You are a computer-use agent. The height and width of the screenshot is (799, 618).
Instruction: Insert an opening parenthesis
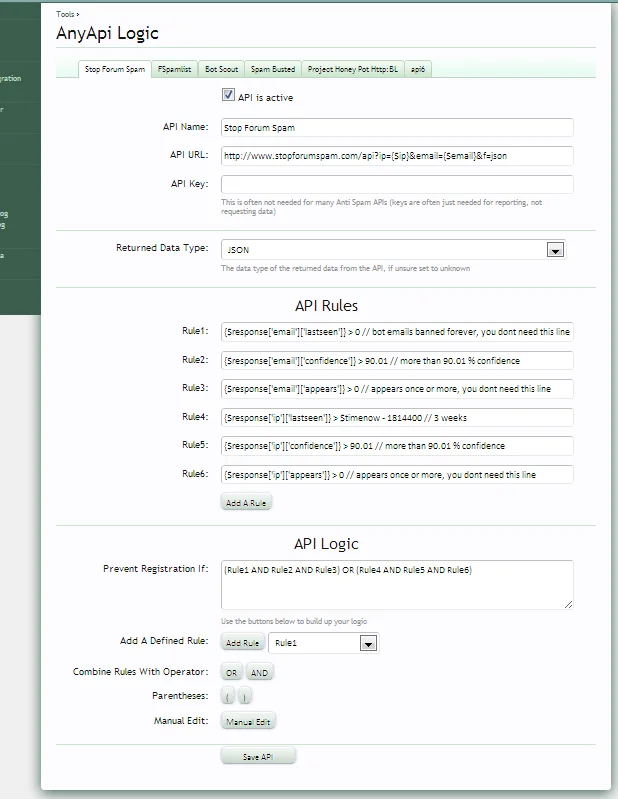click(x=228, y=697)
